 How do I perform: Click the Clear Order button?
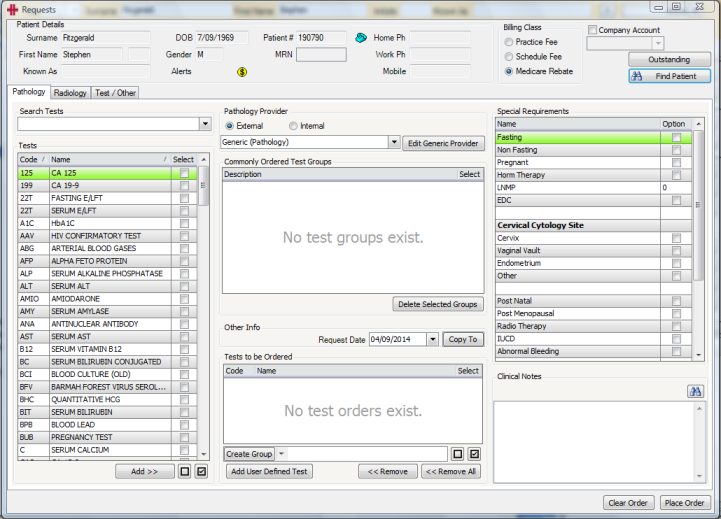628,503
